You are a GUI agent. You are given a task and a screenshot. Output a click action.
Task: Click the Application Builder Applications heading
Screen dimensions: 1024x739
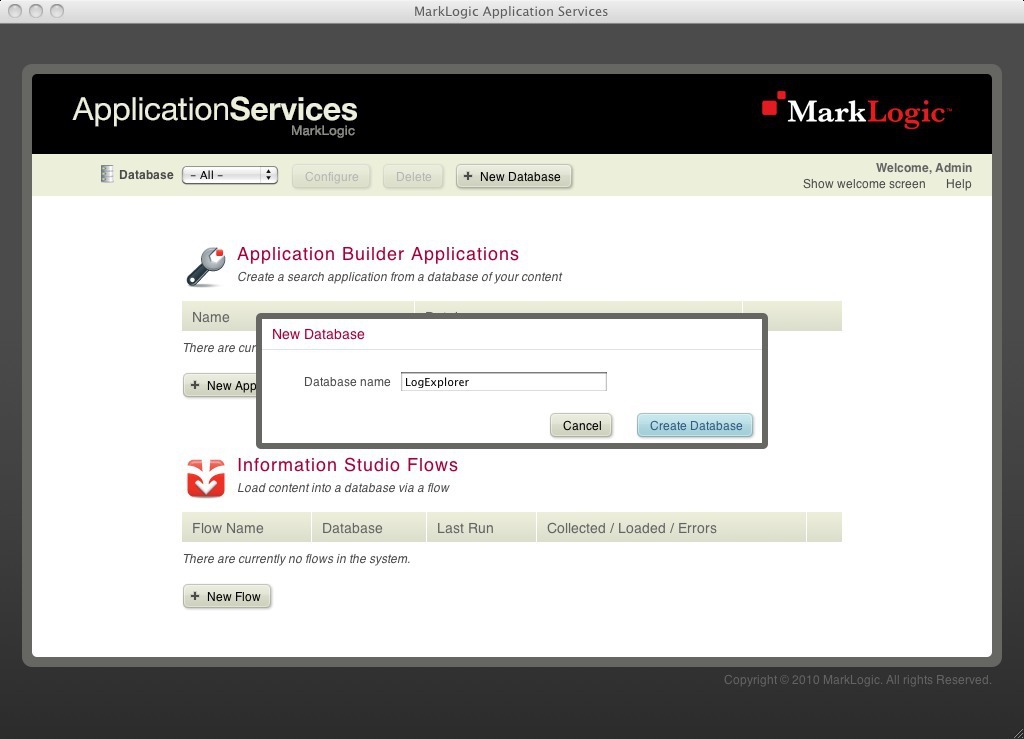[377, 254]
